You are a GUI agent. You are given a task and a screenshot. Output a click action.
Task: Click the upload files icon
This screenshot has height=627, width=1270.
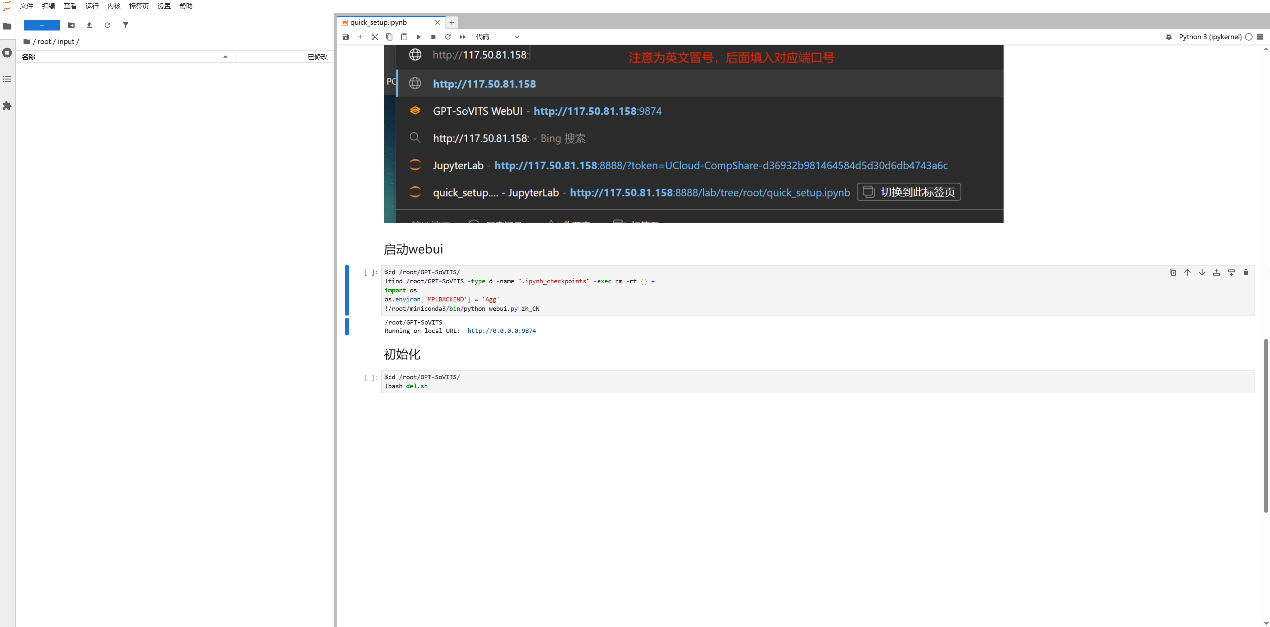point(89,25)
